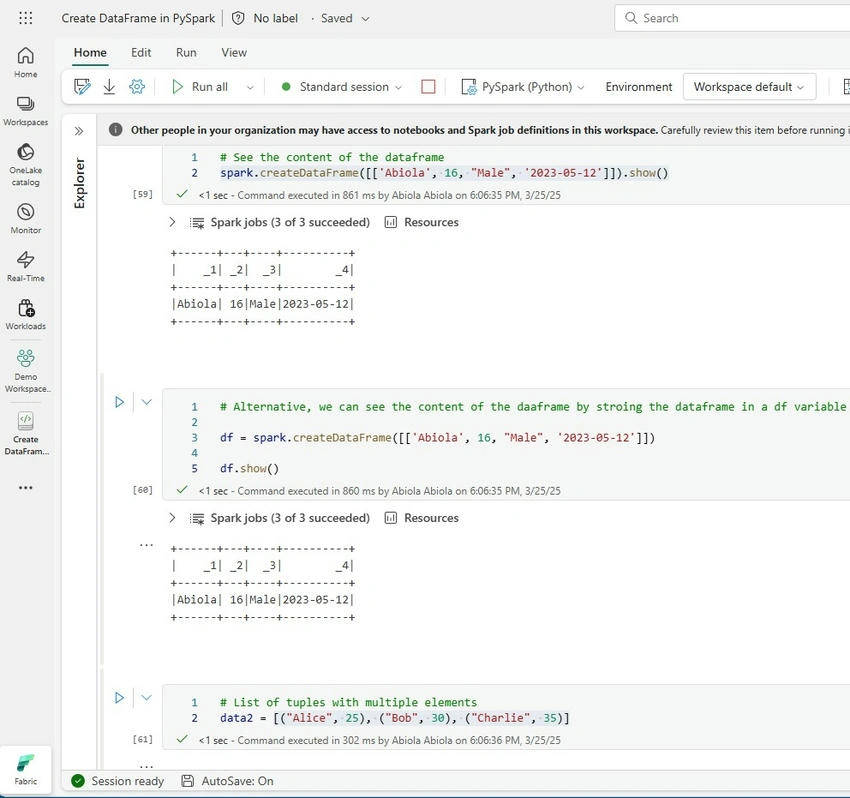Open Workloads in the left sidebar

point(25,314)
